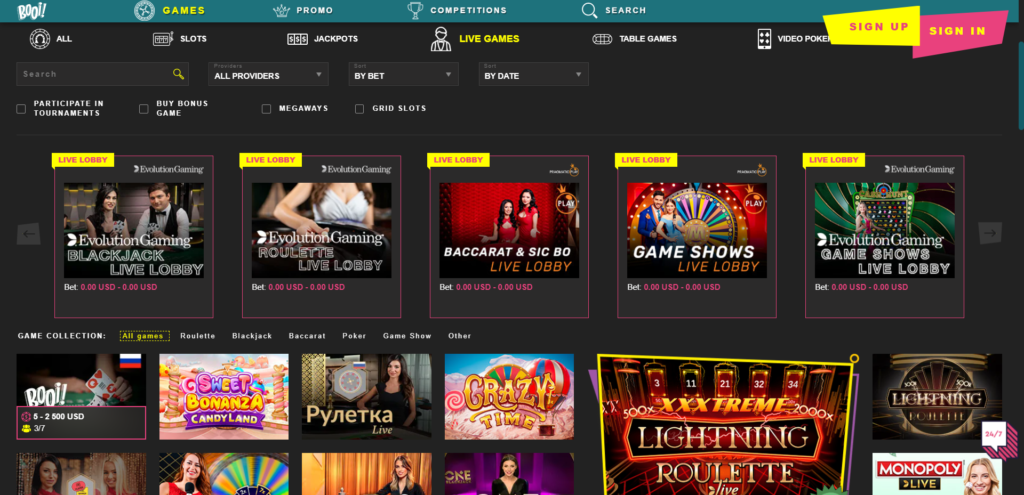
Task: Select the All games horseshoe icon
Action: [x=40, y=39]
